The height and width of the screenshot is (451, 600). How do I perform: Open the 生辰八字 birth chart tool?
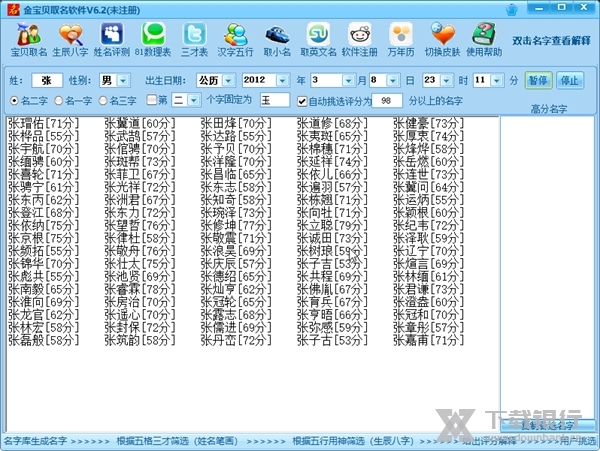pyautogui.click(x=70, y=40)
